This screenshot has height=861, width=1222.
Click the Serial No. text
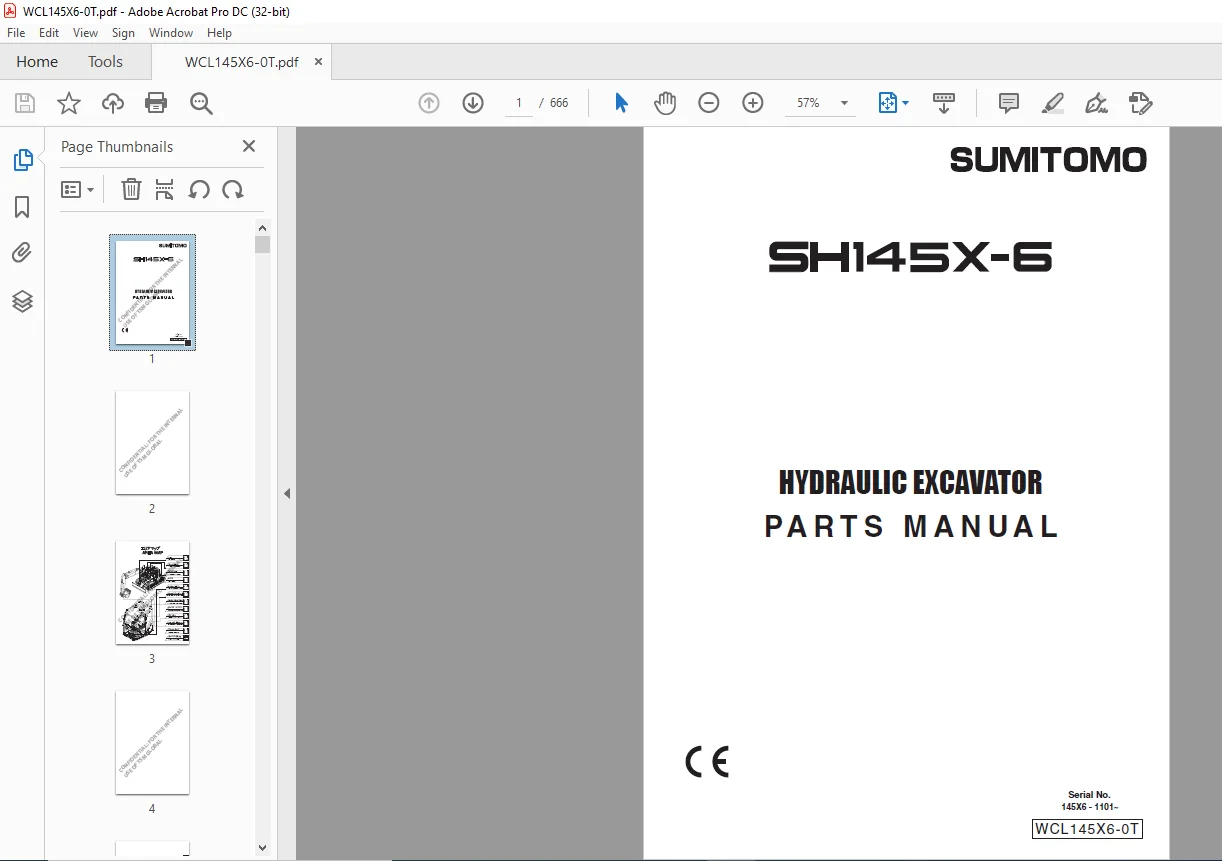(x=1089, y=795)
